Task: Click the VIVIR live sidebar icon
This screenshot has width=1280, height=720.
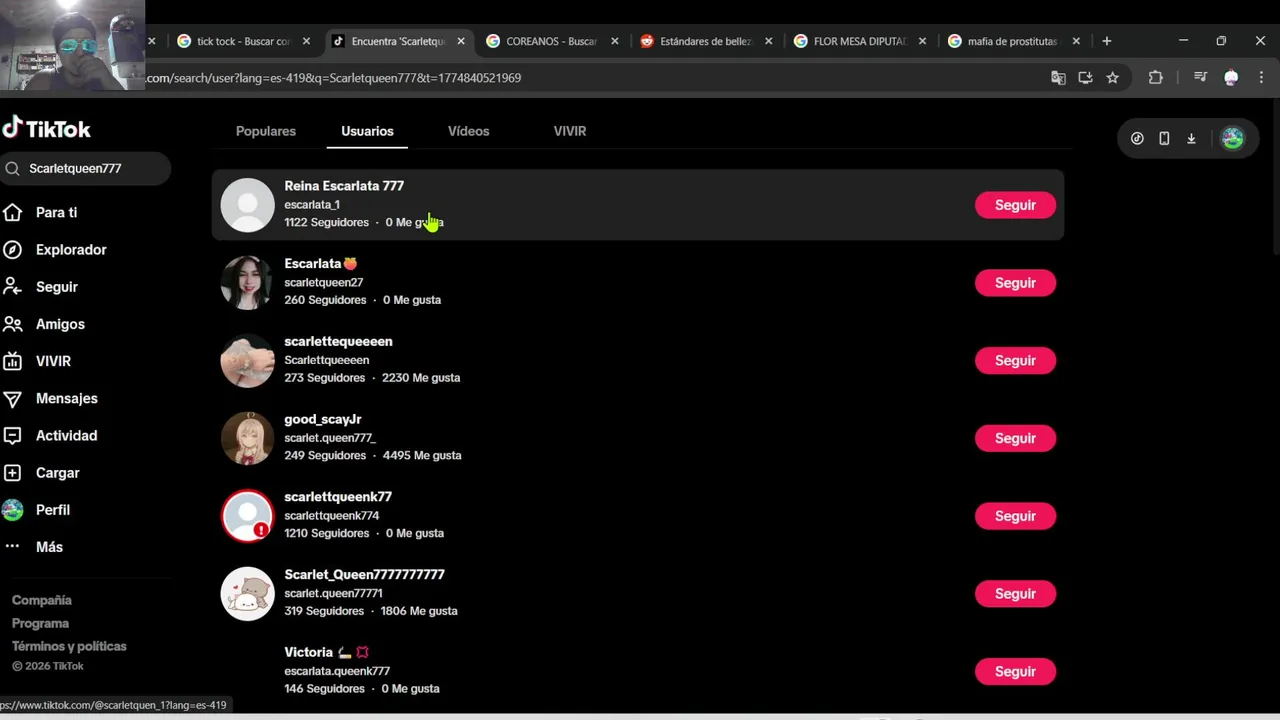Action: coord(12,361)
